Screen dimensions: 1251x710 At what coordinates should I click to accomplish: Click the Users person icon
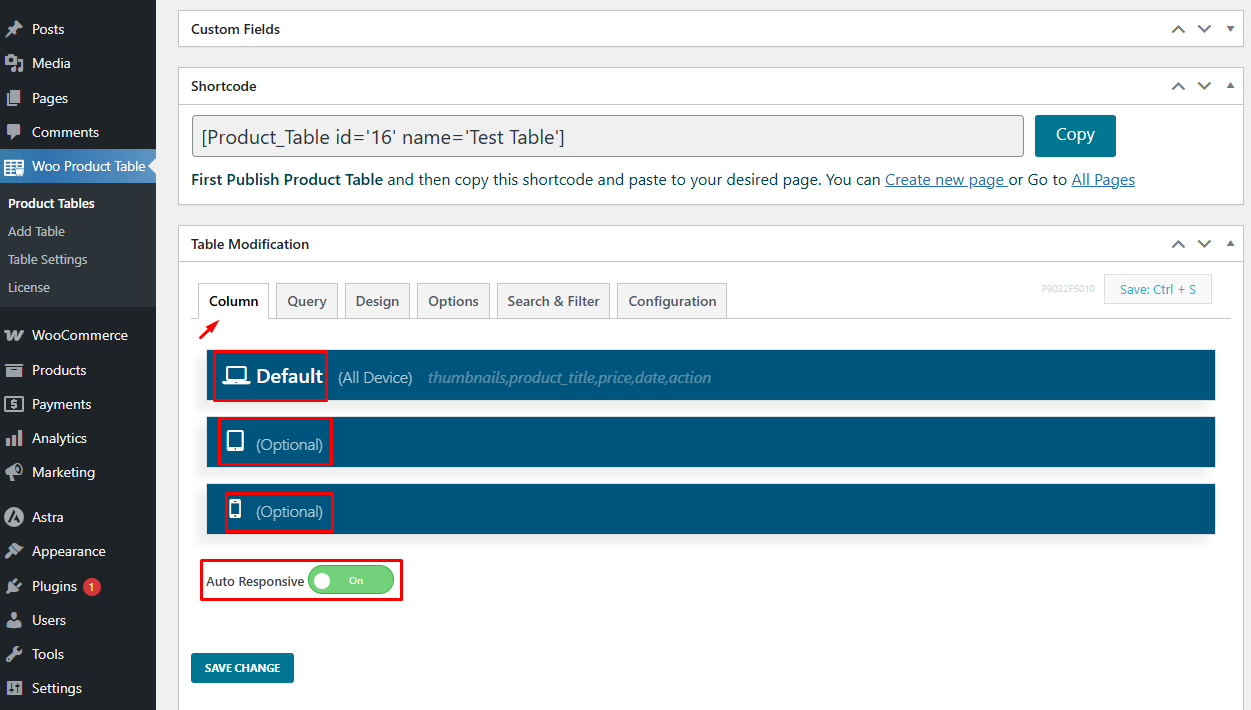coord(14,620)
